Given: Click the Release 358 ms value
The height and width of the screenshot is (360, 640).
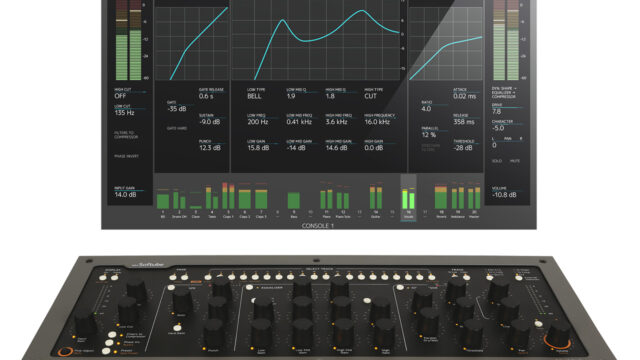Looking at the screenshot, I should pos(464,122).
